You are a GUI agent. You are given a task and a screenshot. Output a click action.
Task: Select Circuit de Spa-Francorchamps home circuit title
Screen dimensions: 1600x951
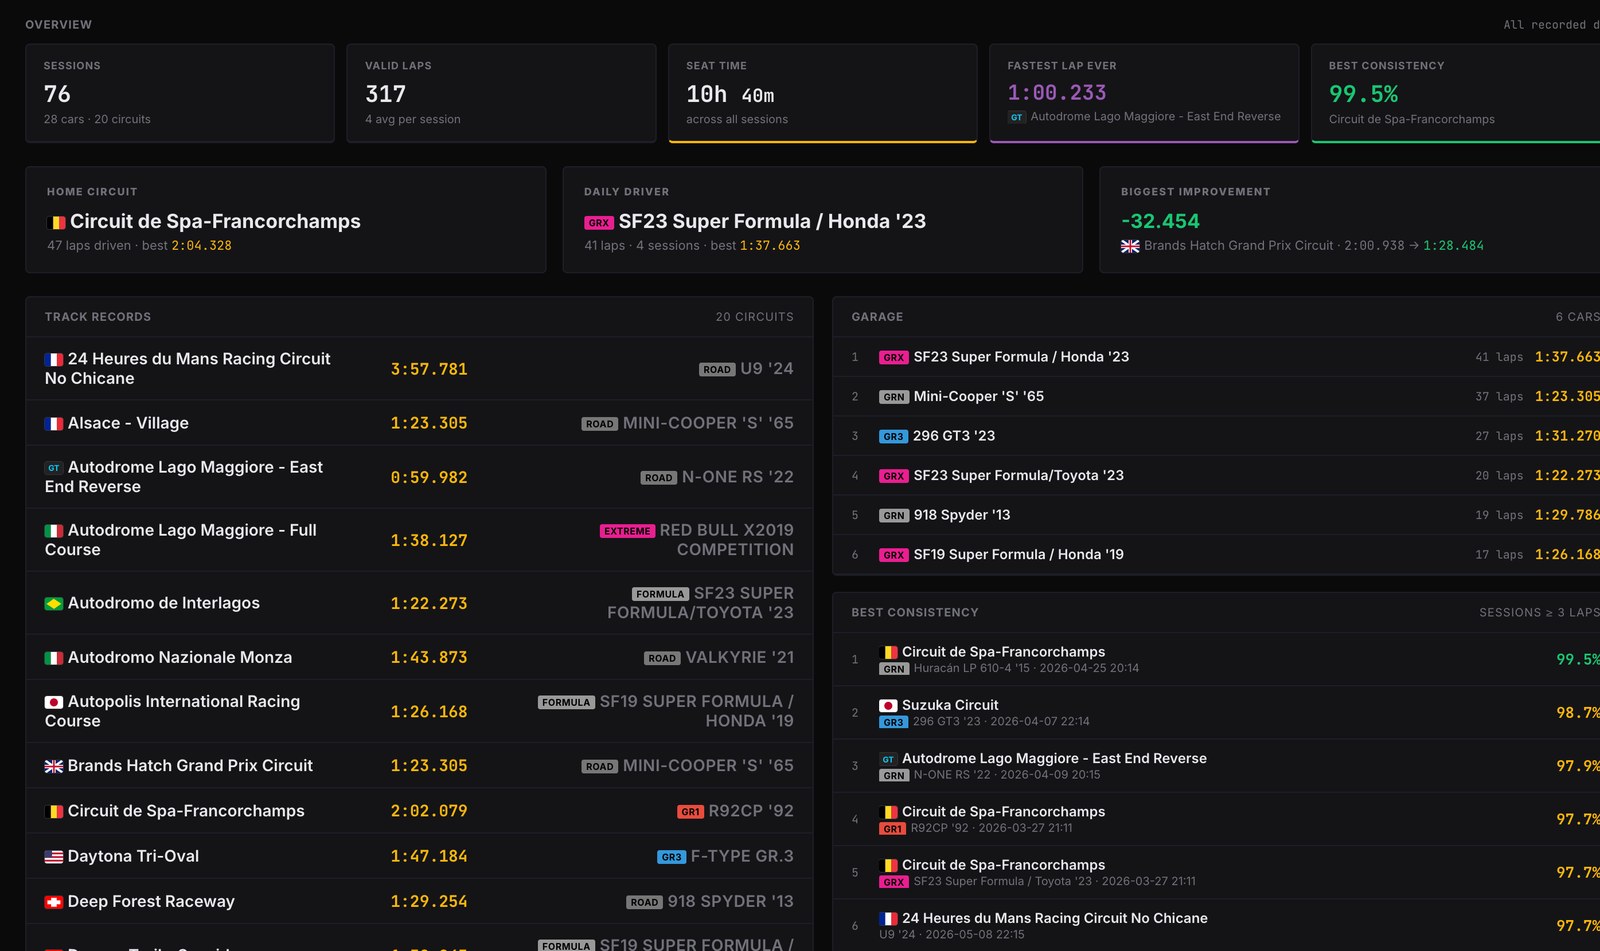pyautogui.click(x=215, y=222)
